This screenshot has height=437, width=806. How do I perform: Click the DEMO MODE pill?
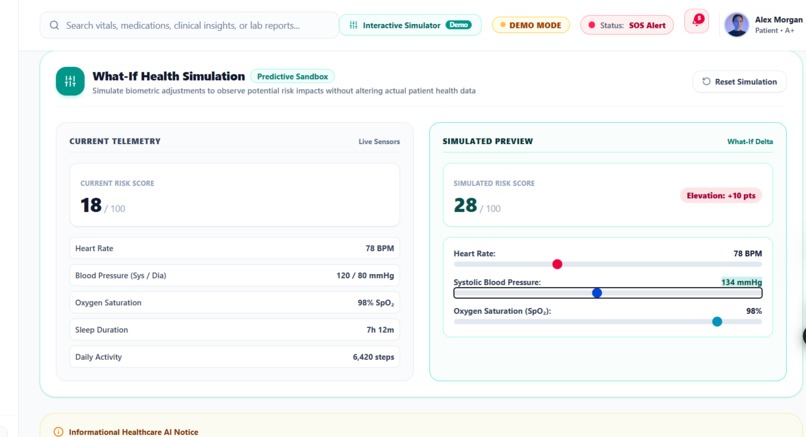[530, 25]
